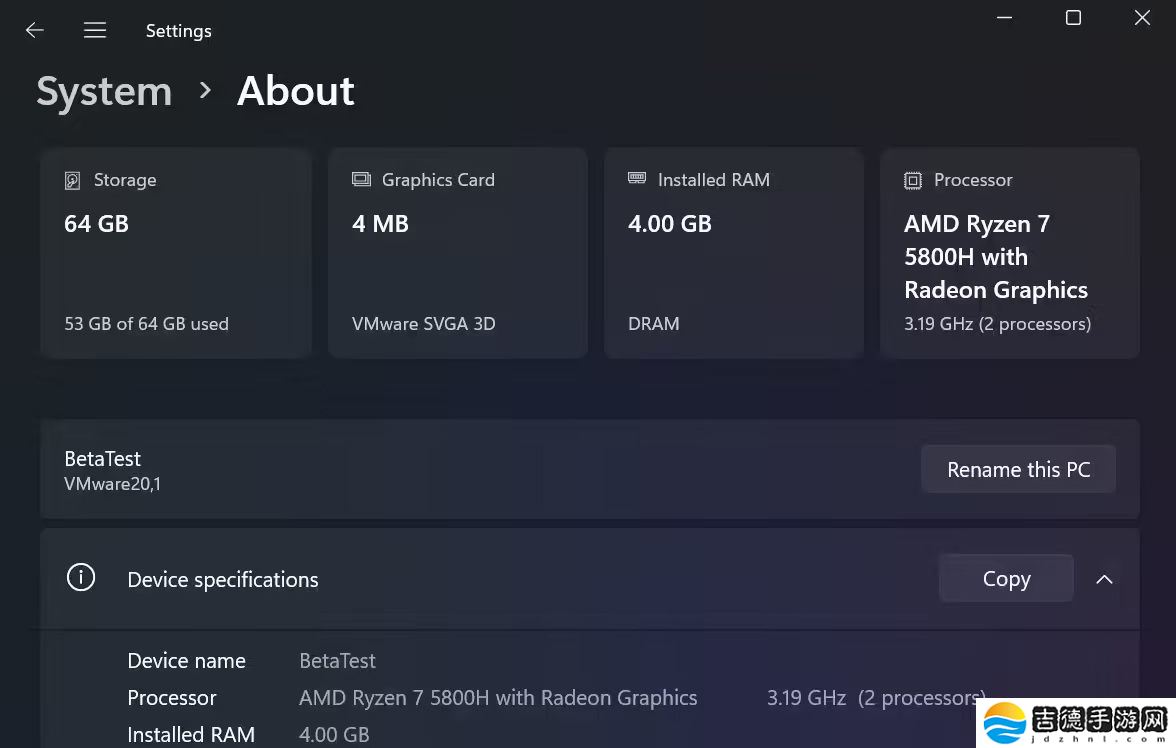Navigate to System via breadcrumb
The image size is (1176, 748).
point(104,91)
